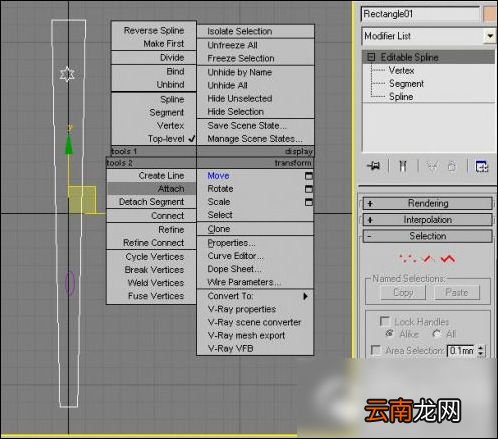Viewport: 498px width, 439px height.
Task: Select Spline in the modifier stack
Action: point(401,97)
